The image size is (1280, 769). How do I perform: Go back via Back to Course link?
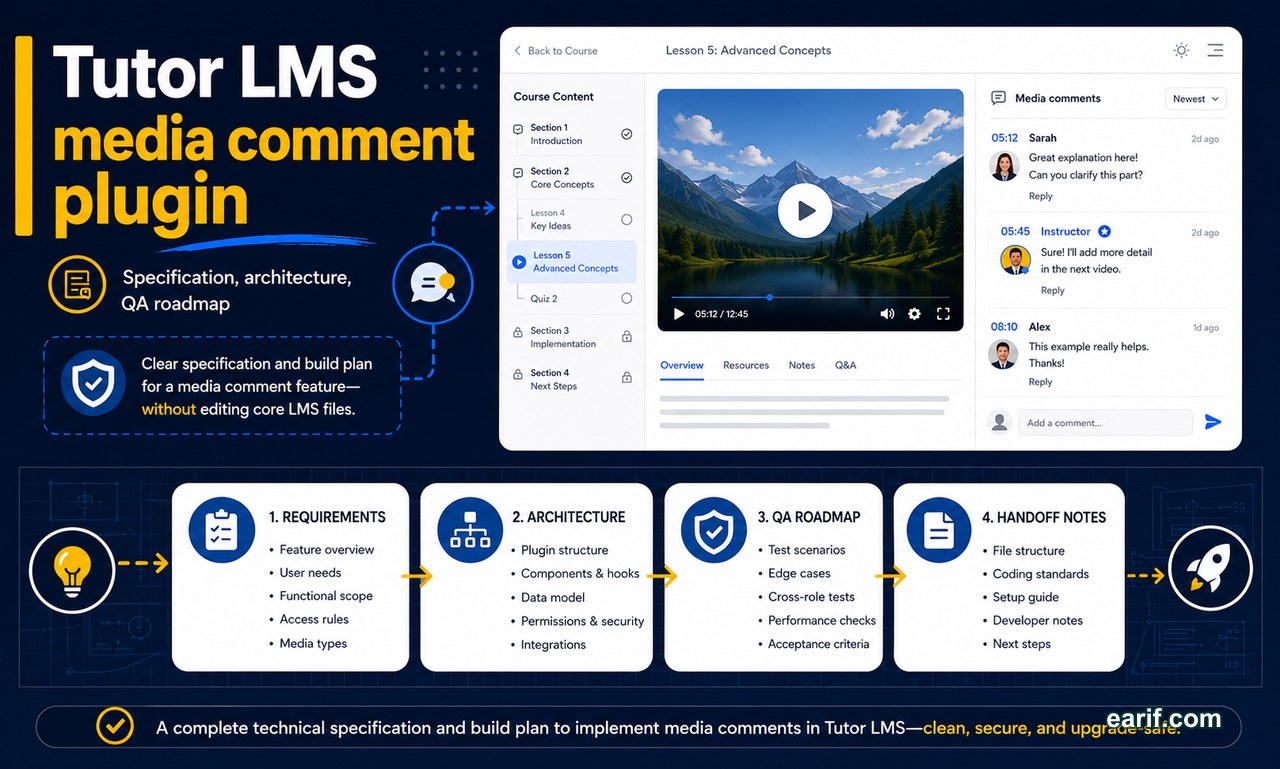556,51
